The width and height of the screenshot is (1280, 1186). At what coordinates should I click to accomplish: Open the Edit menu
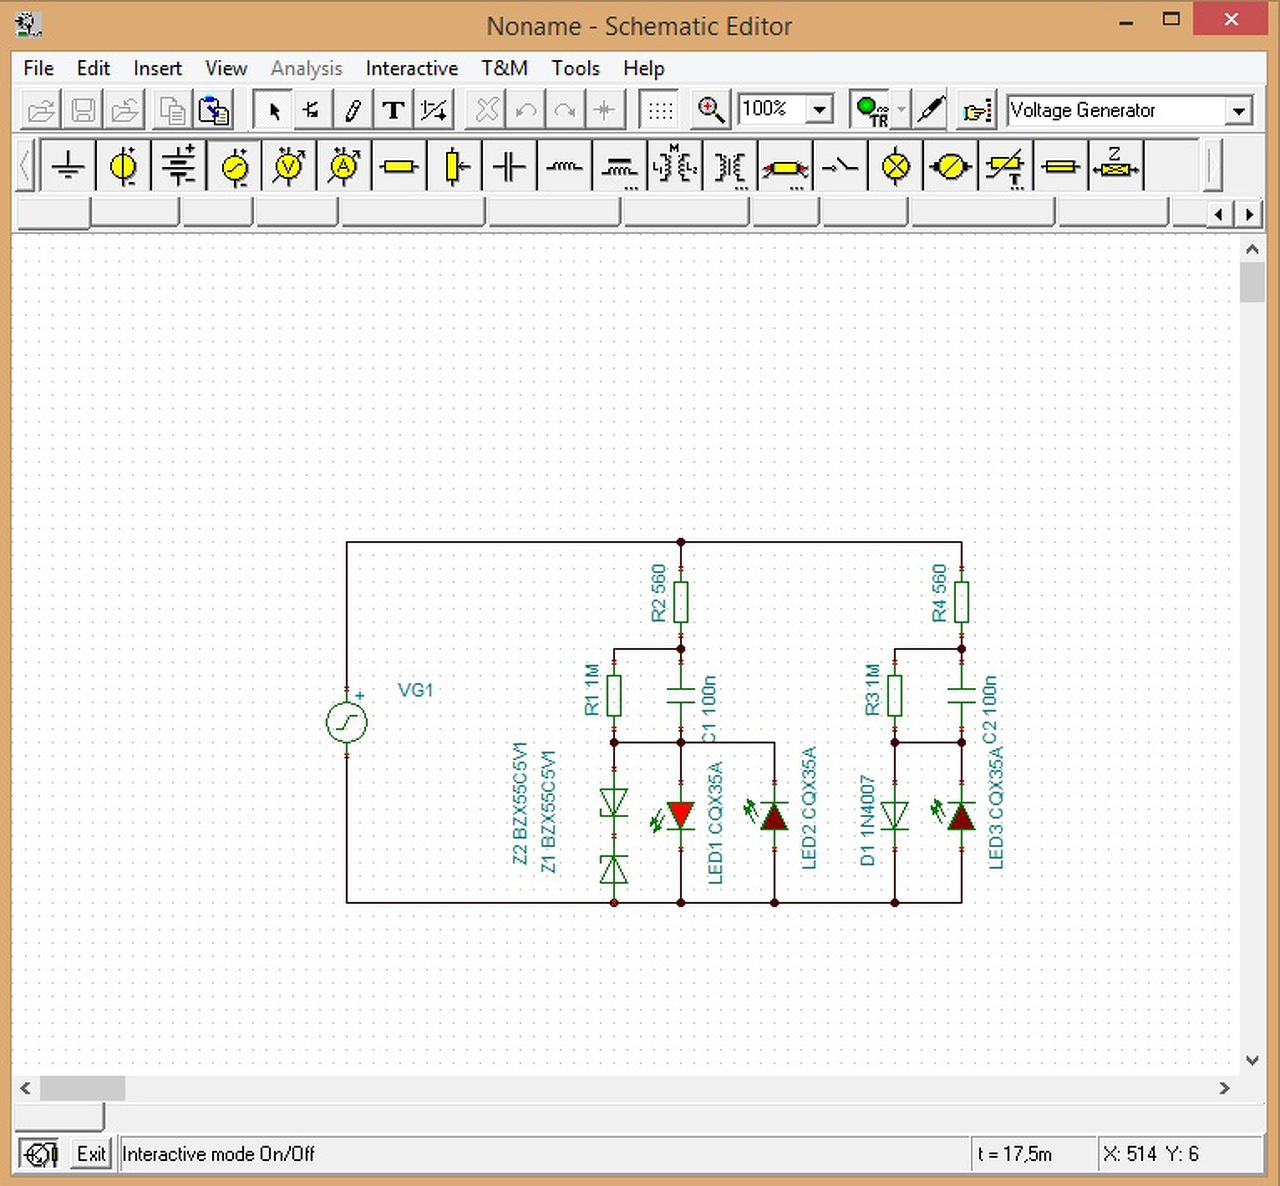tap(93, 68)
